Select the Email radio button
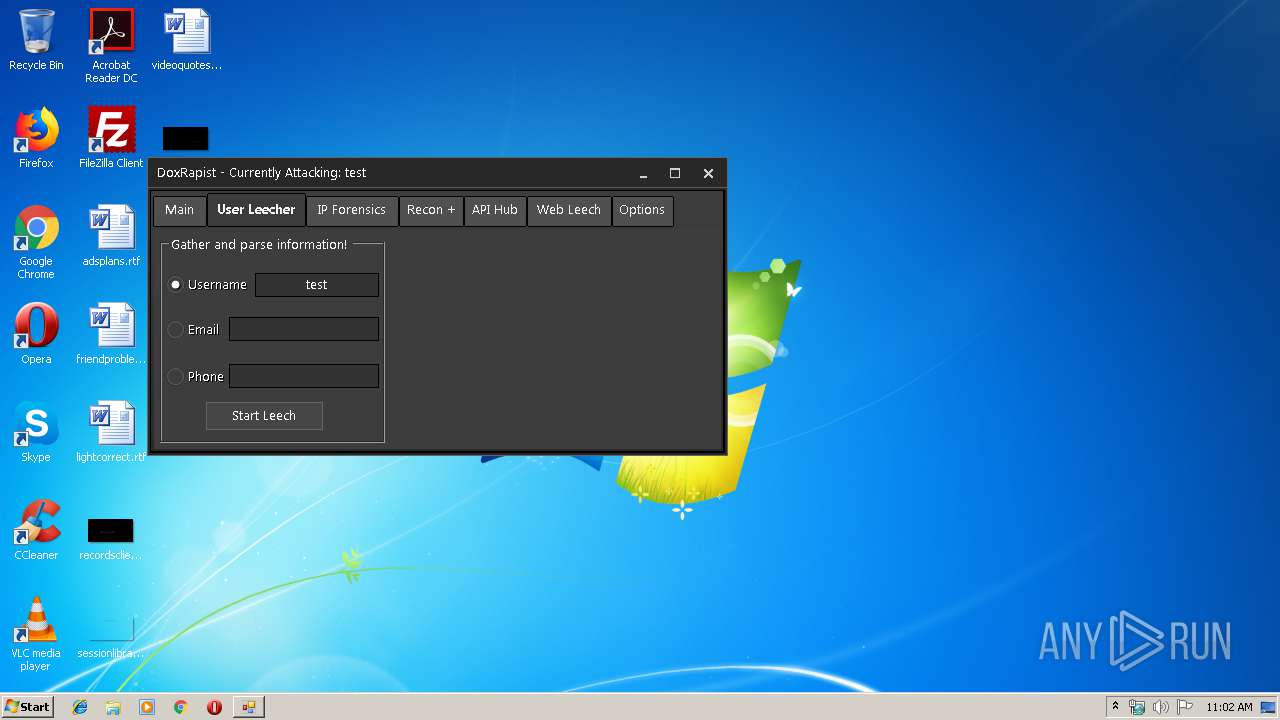1280x720 pixels. pyautogui.click(x=176, y=329)
